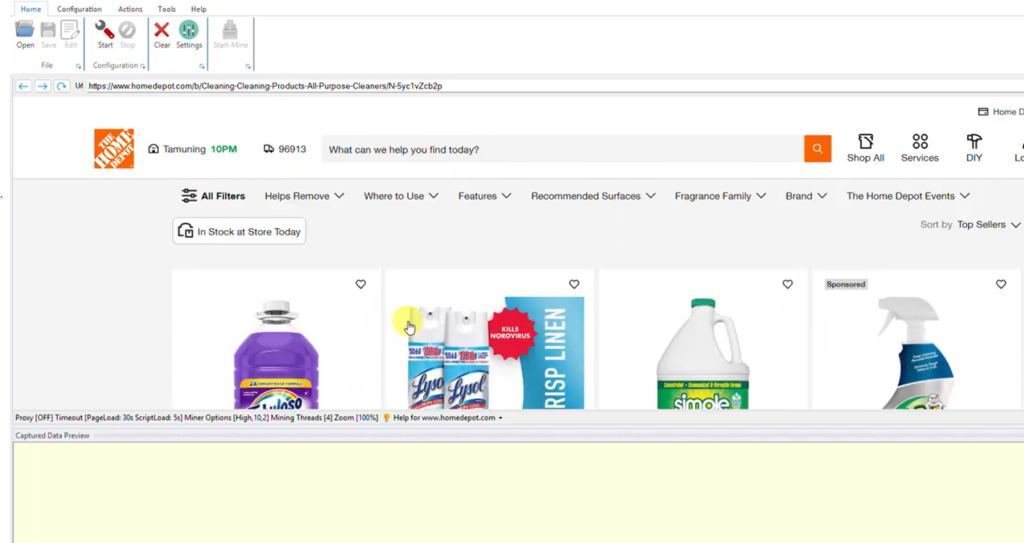This screenshot has height=543, width=1024.
Task: Open the Simple Green jug product image
Action: pos(703,354)
